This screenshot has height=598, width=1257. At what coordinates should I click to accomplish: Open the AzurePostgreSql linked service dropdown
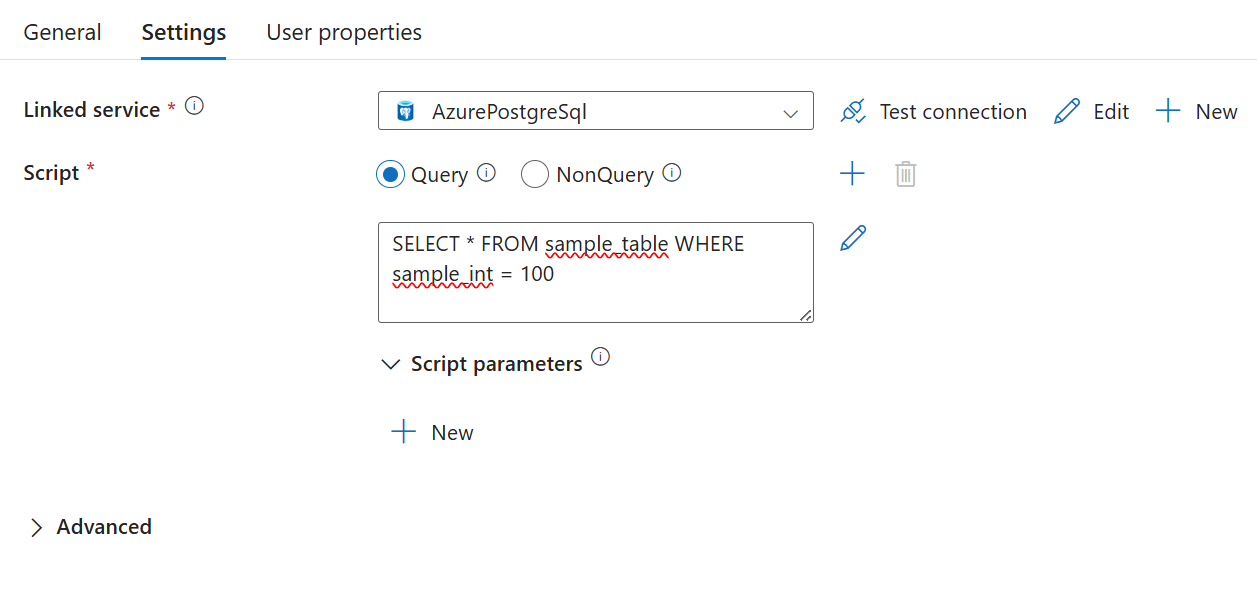point(595,112)
